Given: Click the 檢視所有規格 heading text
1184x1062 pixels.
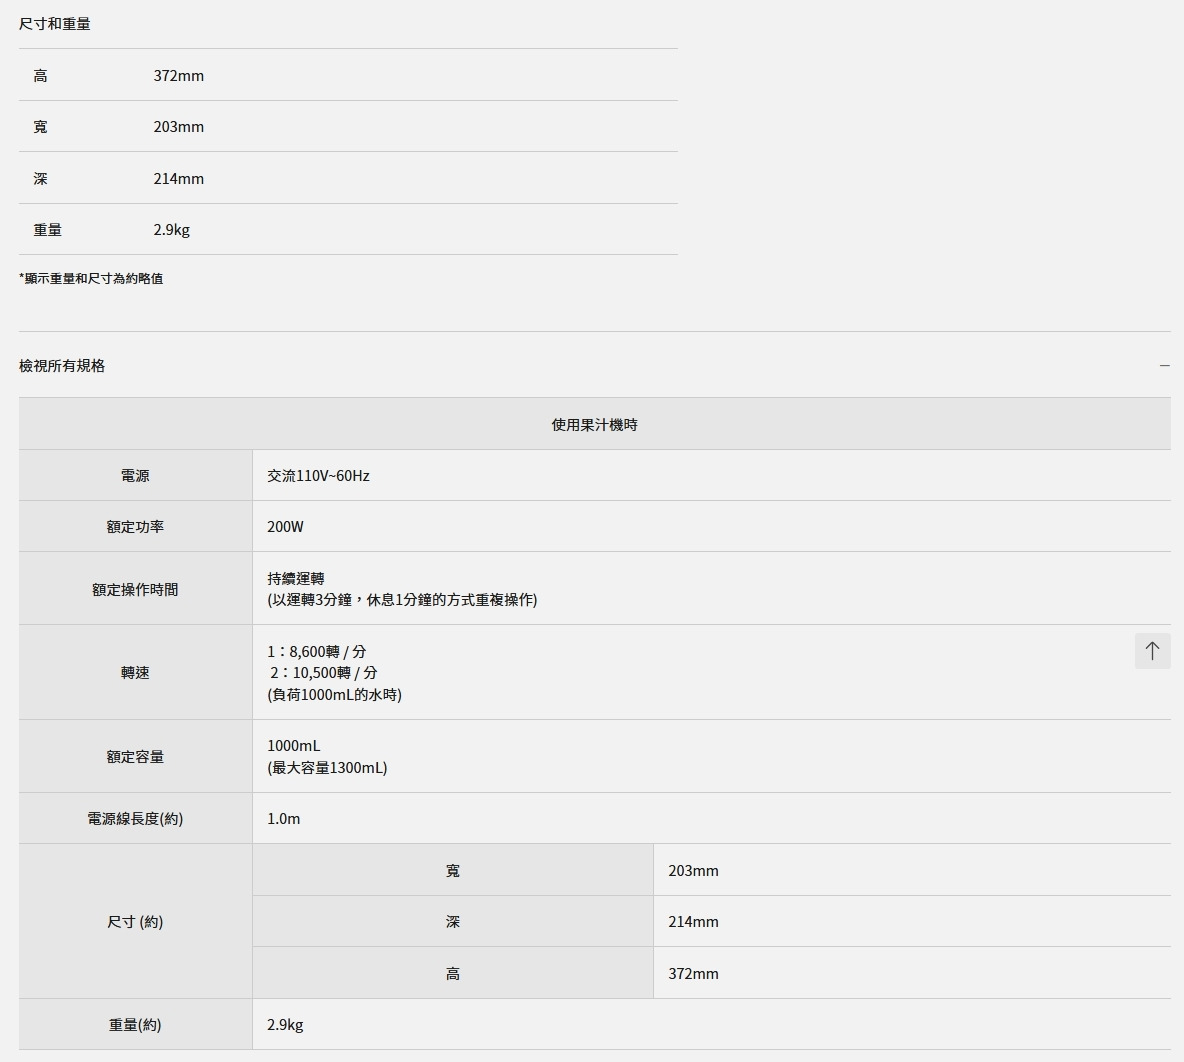Looking at the screenshot, I should (x=62, y=366).
